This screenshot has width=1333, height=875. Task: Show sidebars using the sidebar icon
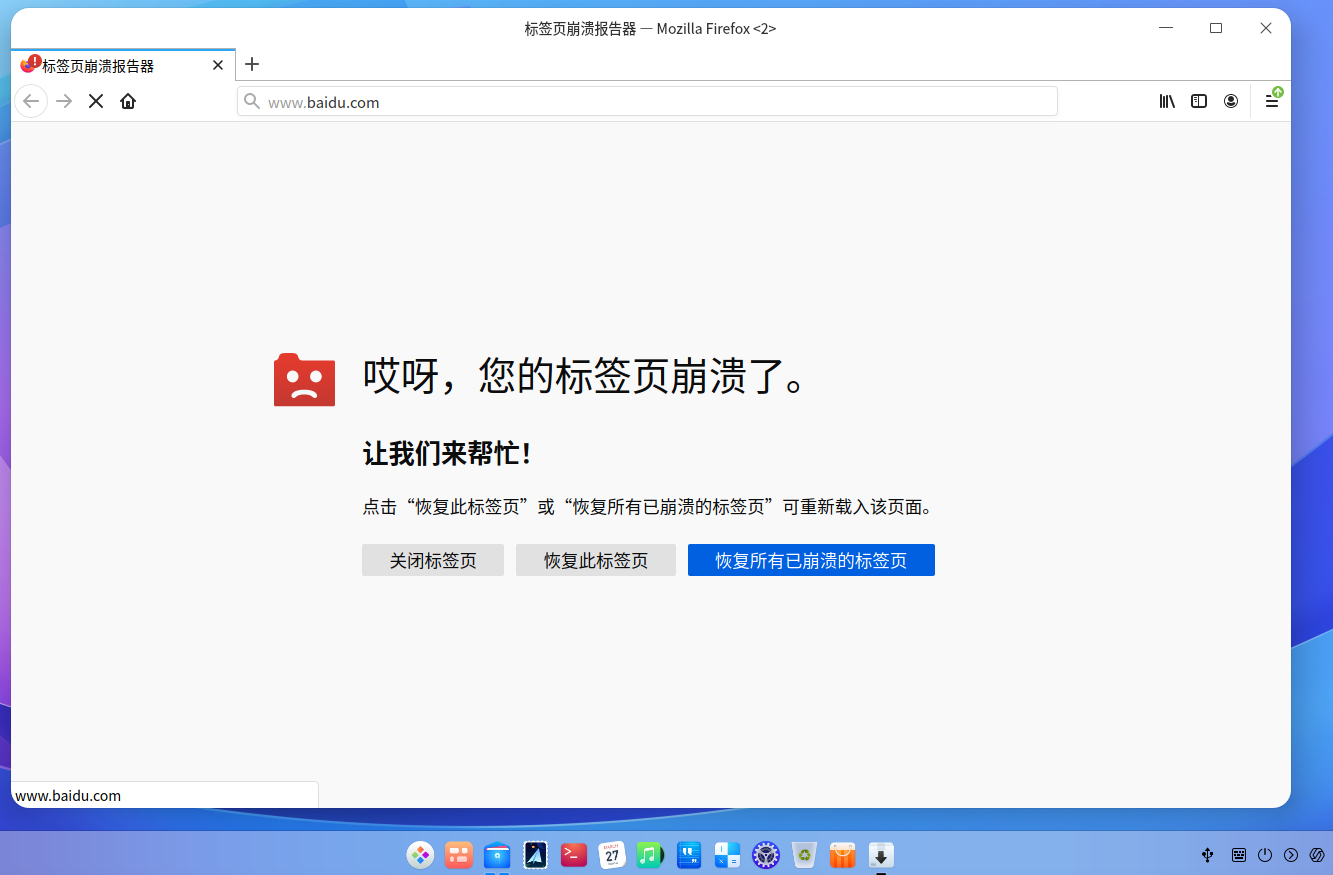tap(1199, 101)
